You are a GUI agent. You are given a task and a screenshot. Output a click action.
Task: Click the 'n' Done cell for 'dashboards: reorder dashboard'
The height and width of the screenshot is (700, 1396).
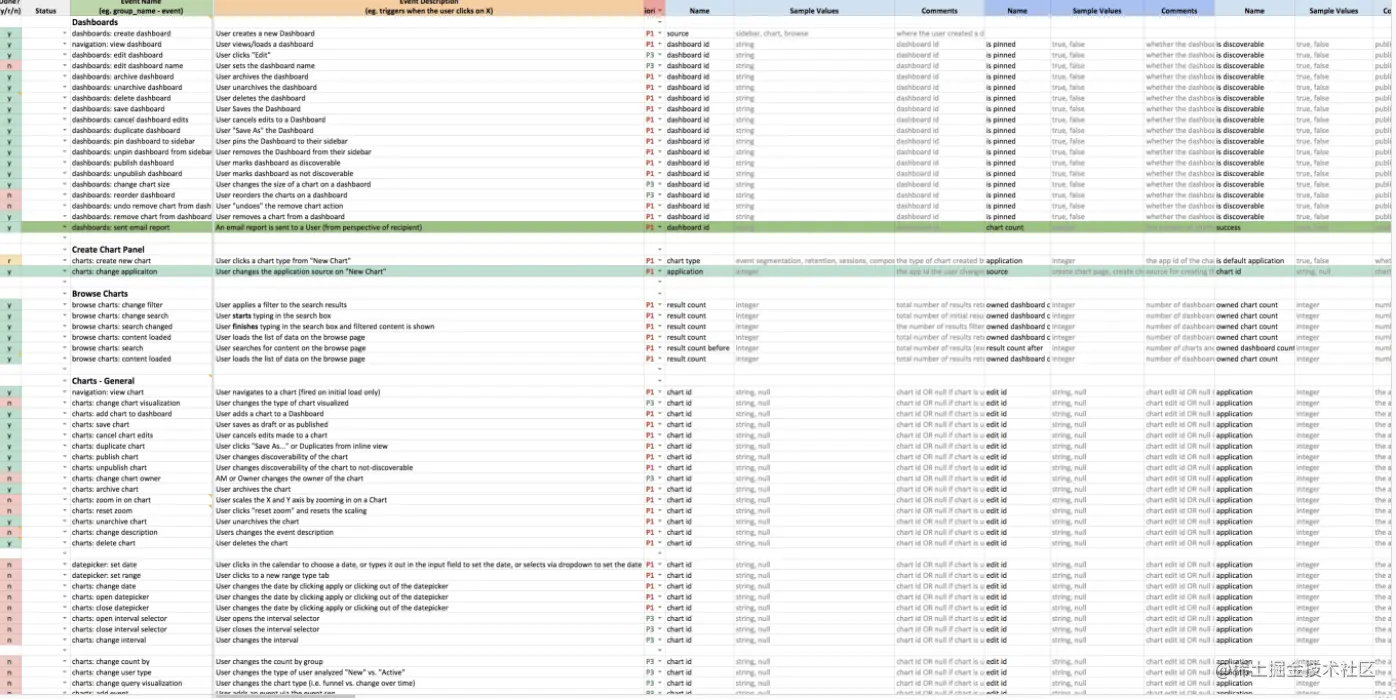10,196
